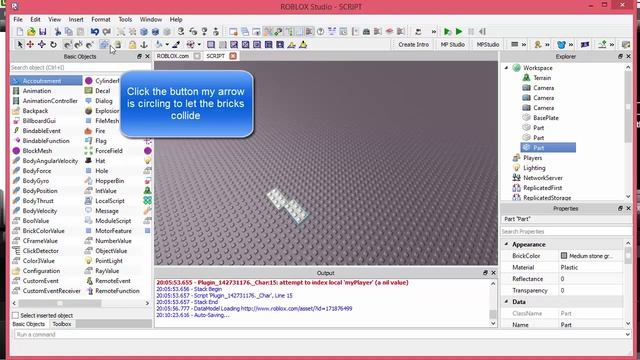The height and width of the screenshot is (360, 640).
Task: Toggle the Anchor tool
Action: pyautogui.click(x=144, y=44)
